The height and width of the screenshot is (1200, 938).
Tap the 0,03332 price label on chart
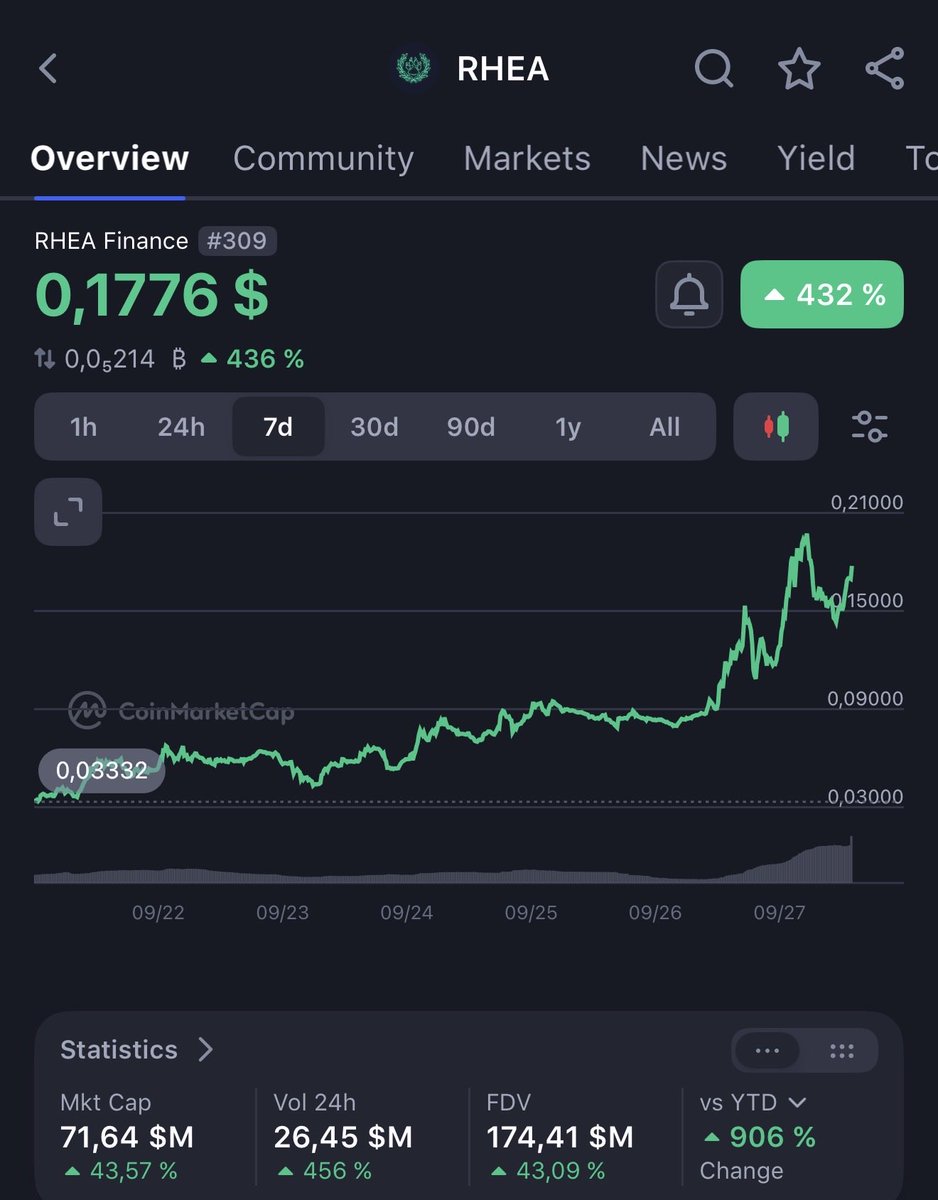click(101, 770)
